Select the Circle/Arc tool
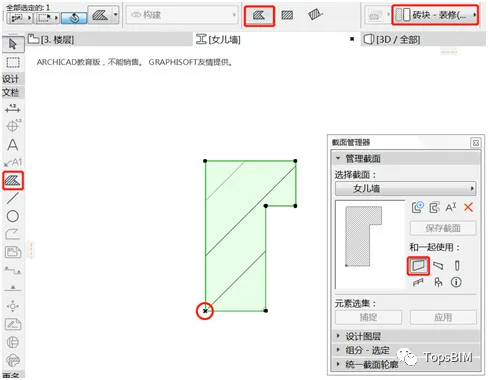488x380 pixels. 13,216
